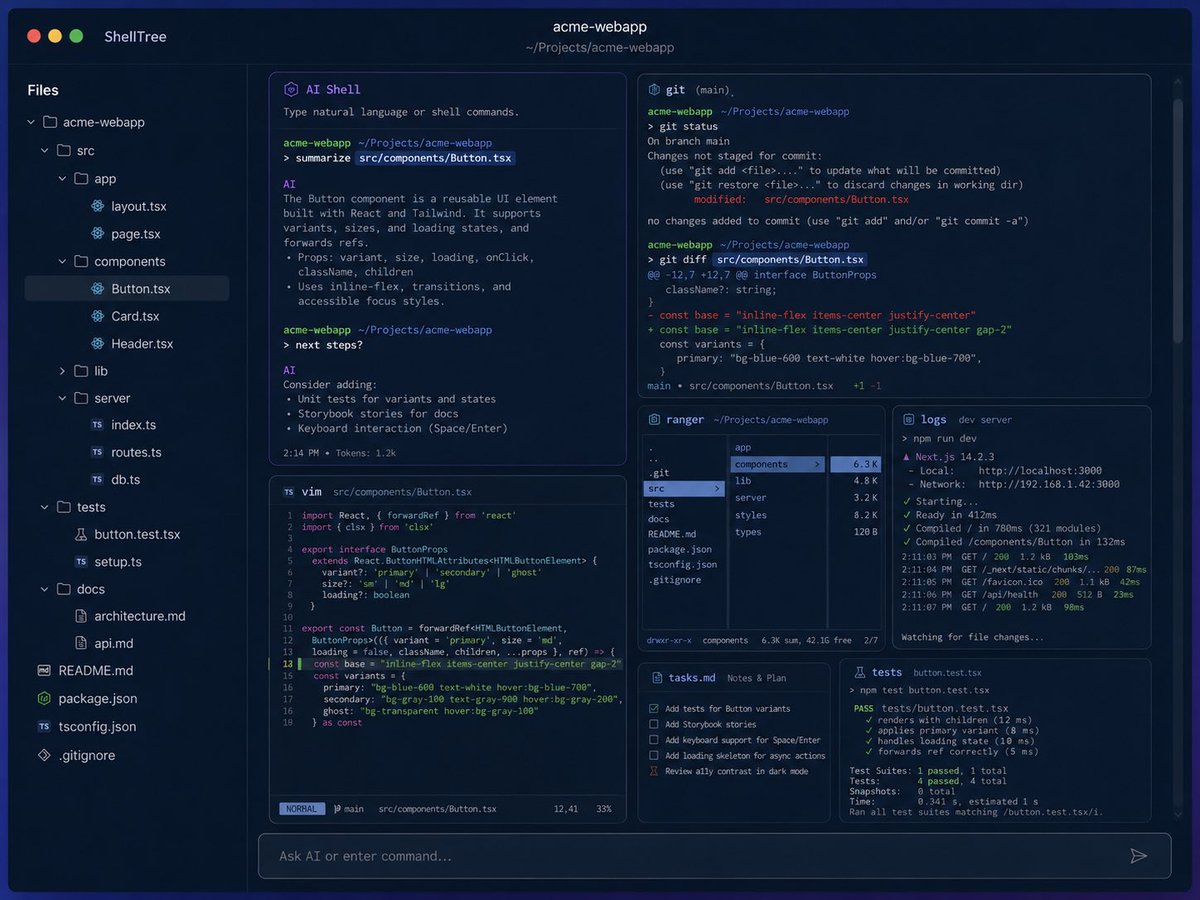Click git branch icon in vim status bar
Viewport: 1200px width, 900px height.
tap(338, 809)
